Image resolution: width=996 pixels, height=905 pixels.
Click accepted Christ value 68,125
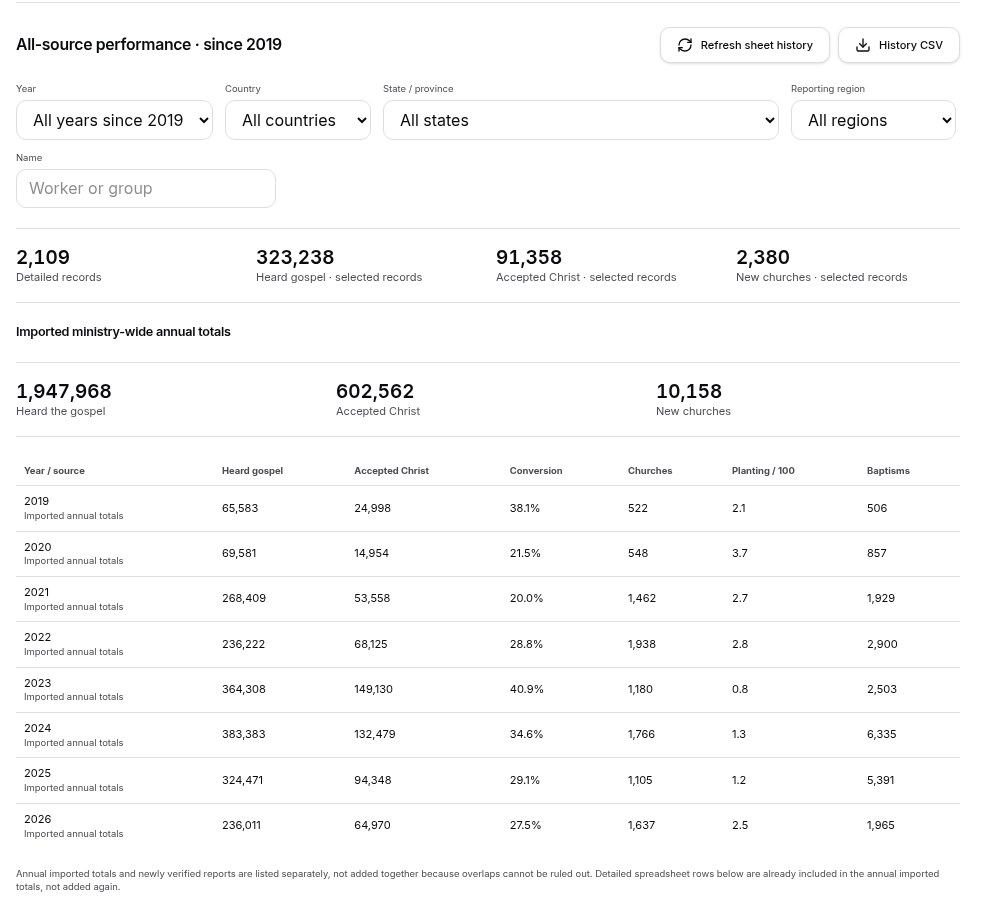click(371, 644)
